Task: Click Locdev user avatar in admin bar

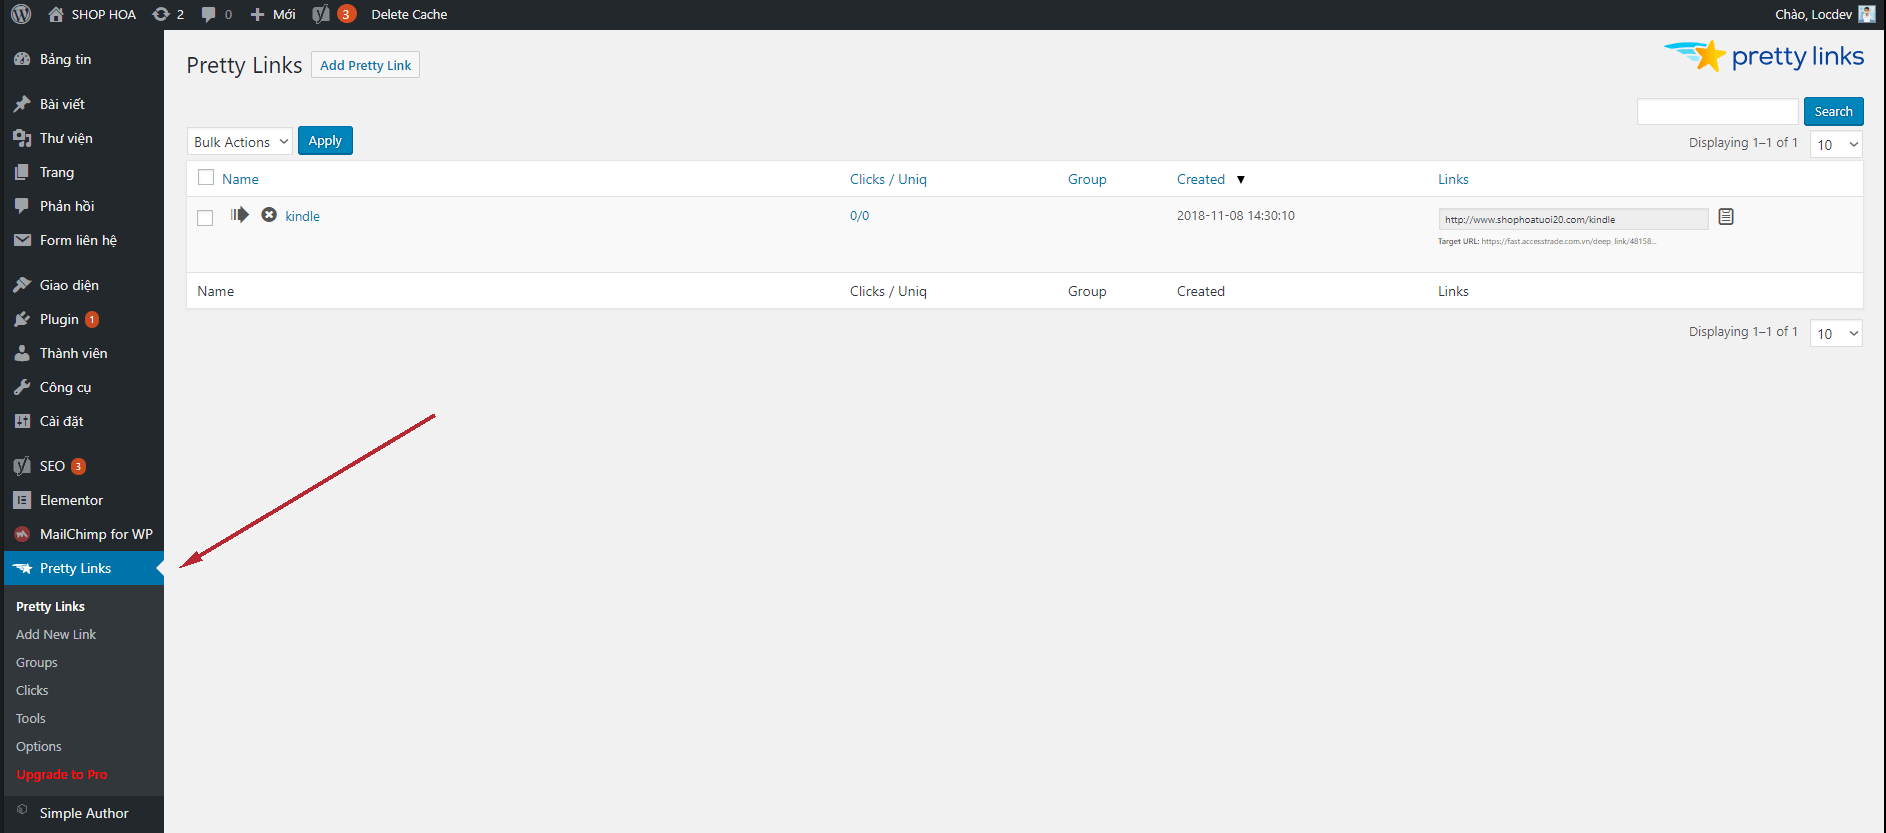Action: tap(1866, 14)
